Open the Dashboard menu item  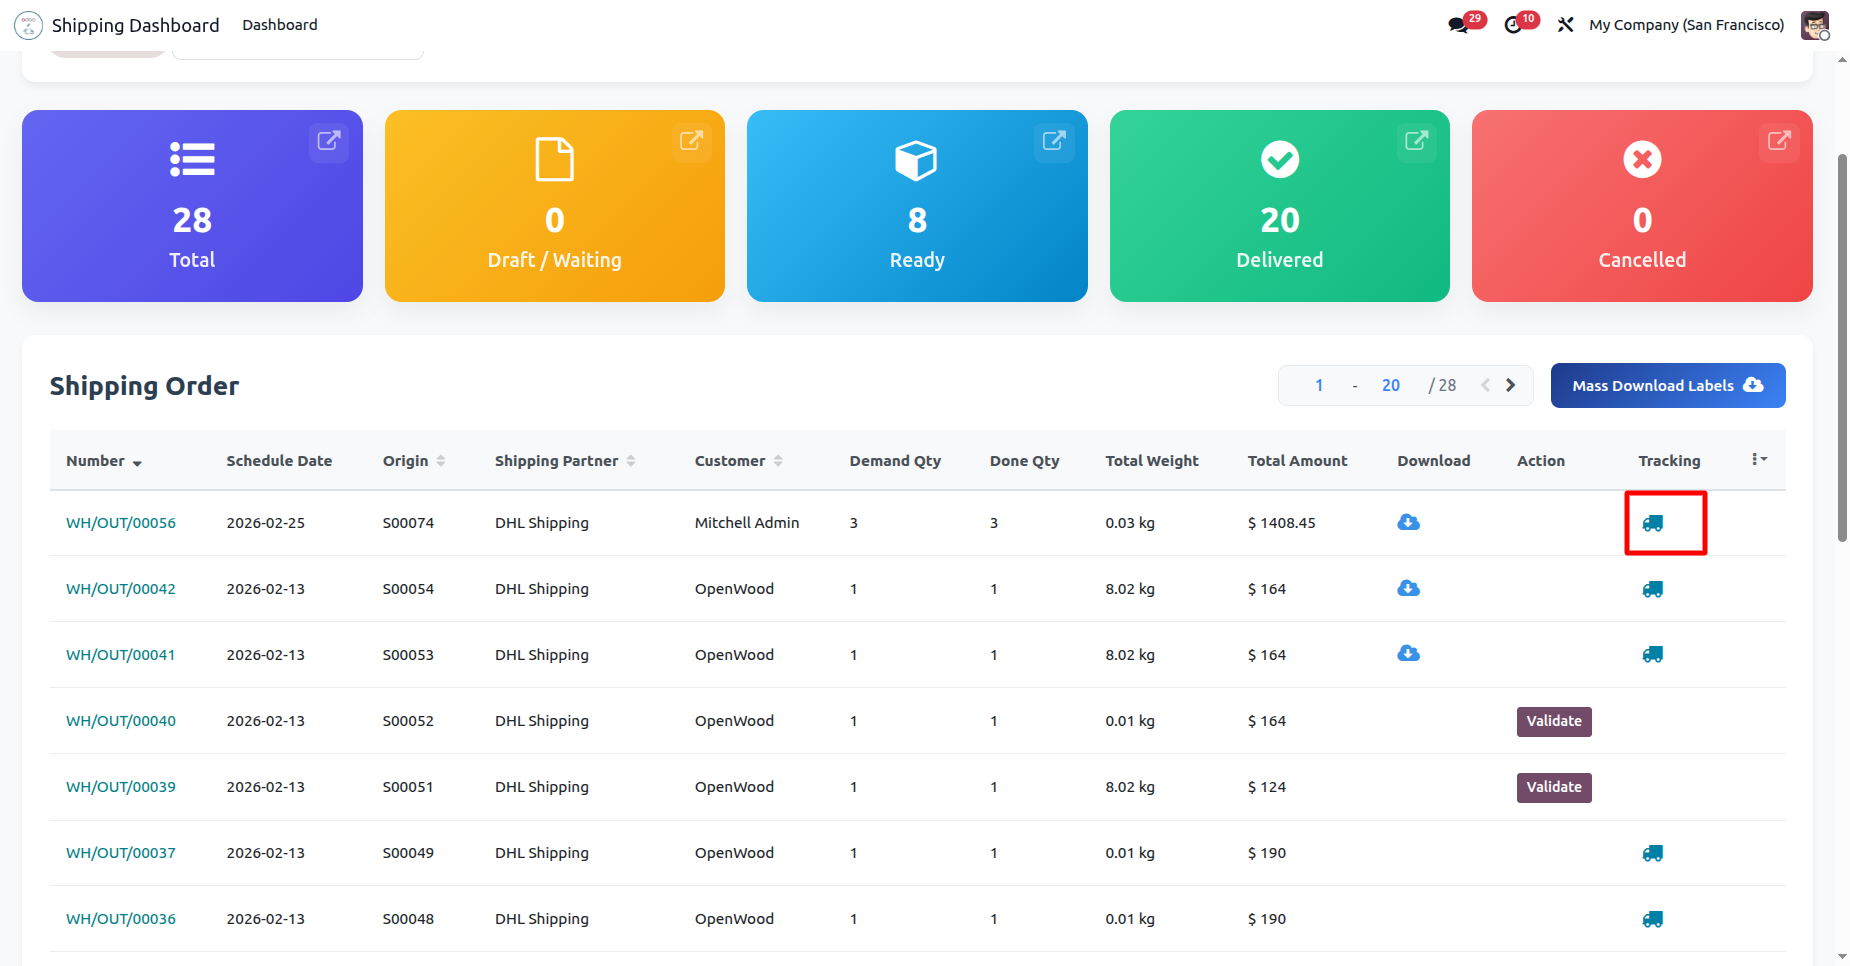point(279,25)
